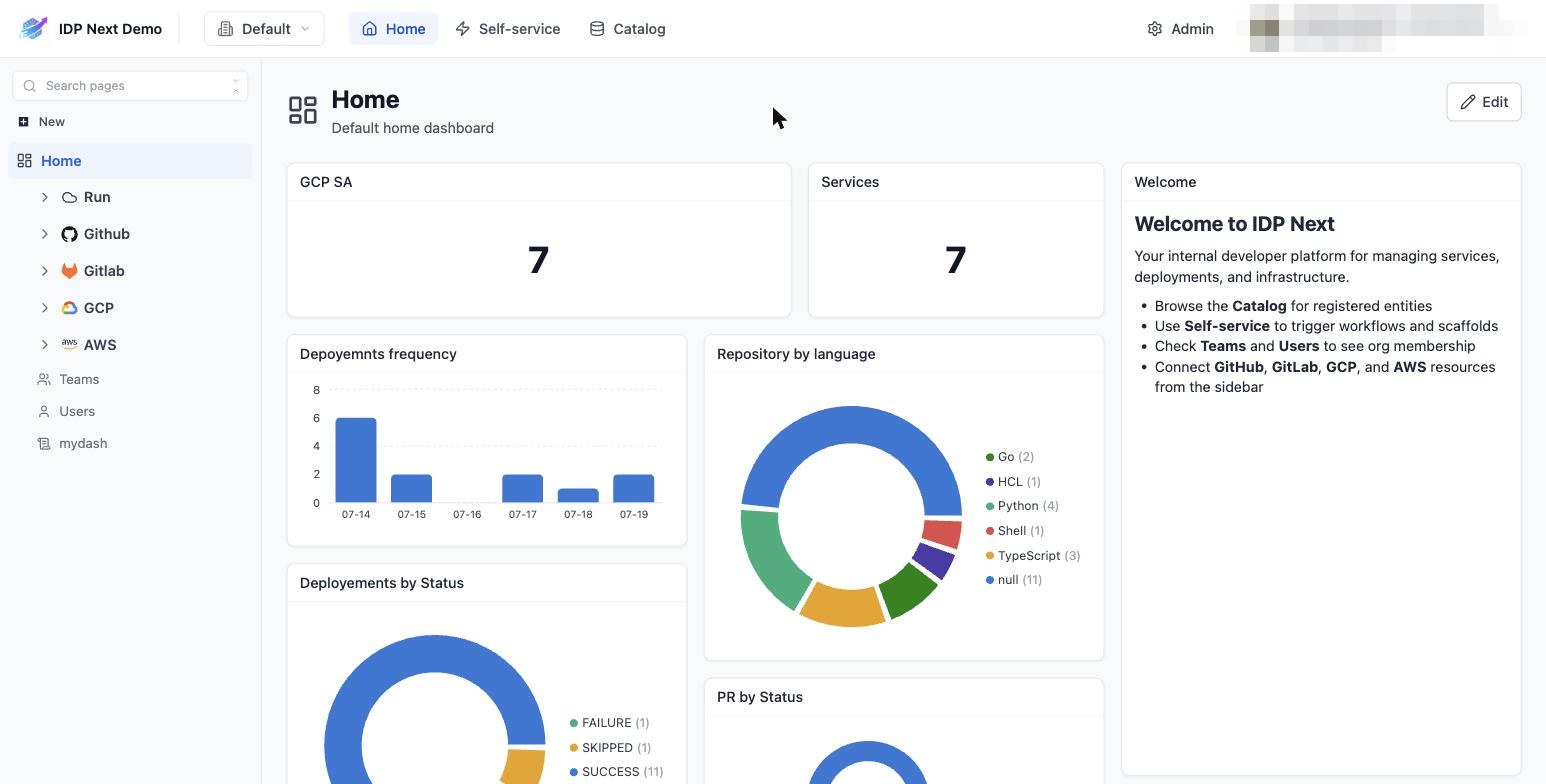Click the Services count card value 7
This screenshot has height=784, width=1546.
[955, 260]
